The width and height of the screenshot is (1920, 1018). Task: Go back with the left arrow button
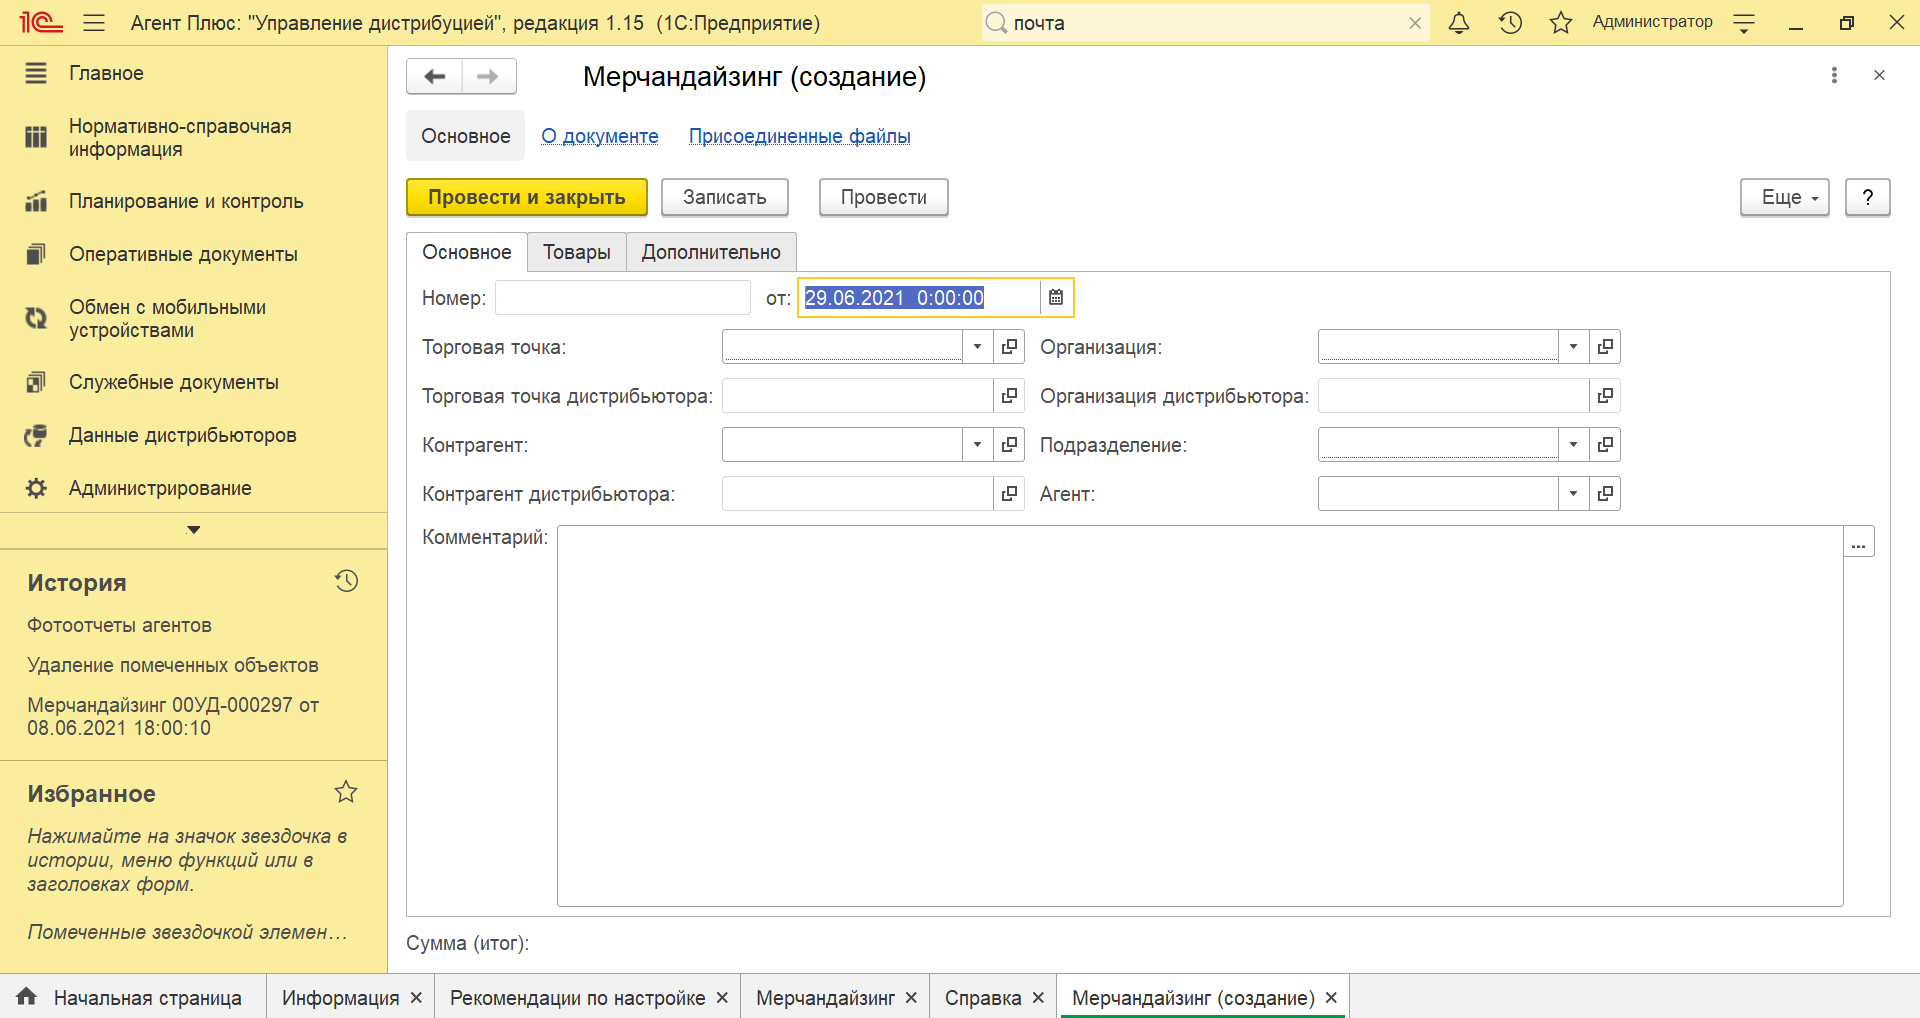tap(435, 76)
